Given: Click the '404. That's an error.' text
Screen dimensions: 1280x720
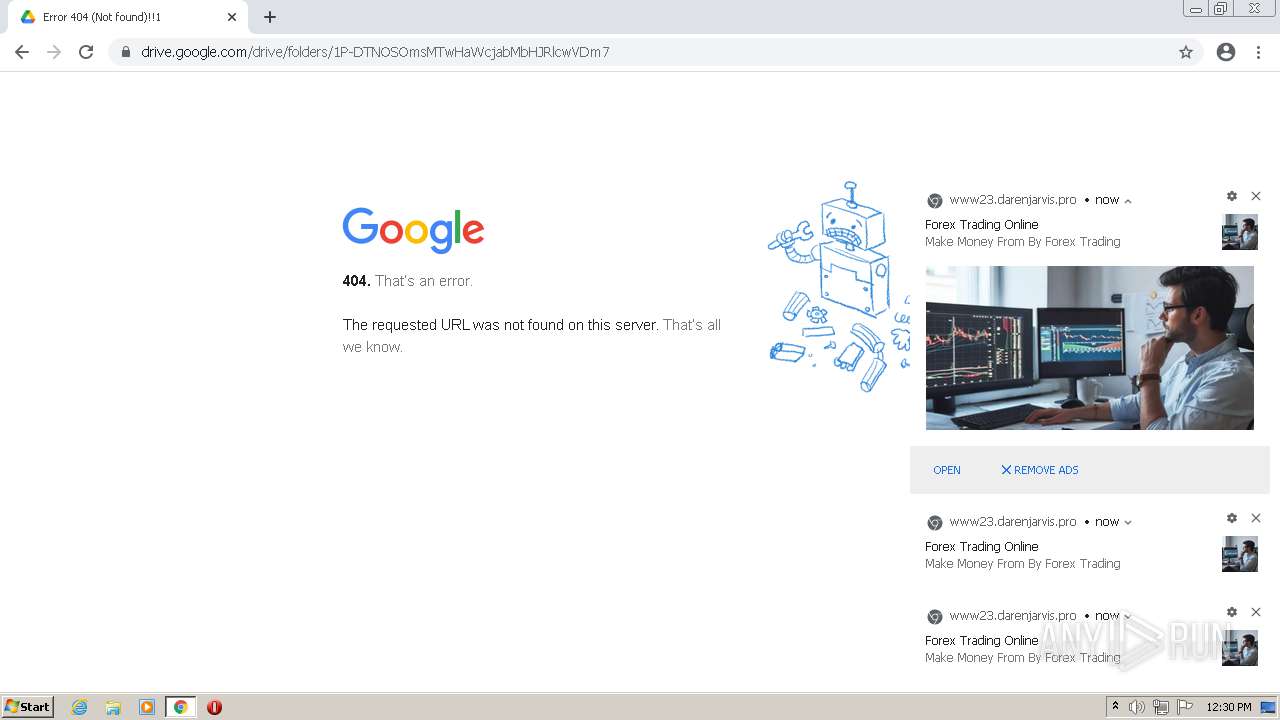Looking at the screenshot, I should pos(408,281).
